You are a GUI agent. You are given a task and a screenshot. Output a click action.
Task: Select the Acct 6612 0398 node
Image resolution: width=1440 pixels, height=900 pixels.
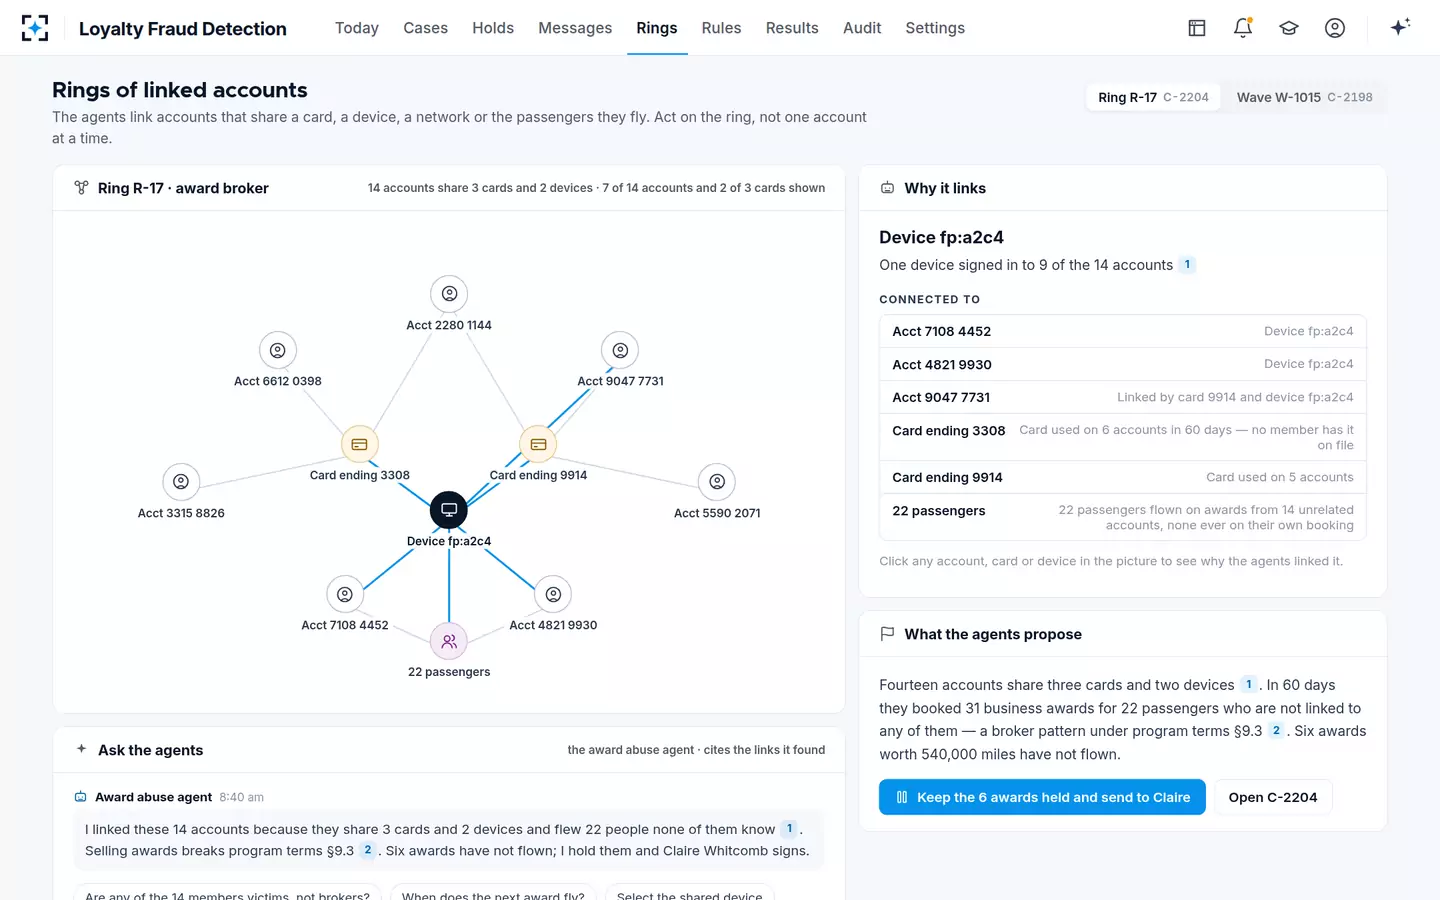click(278, 350)
